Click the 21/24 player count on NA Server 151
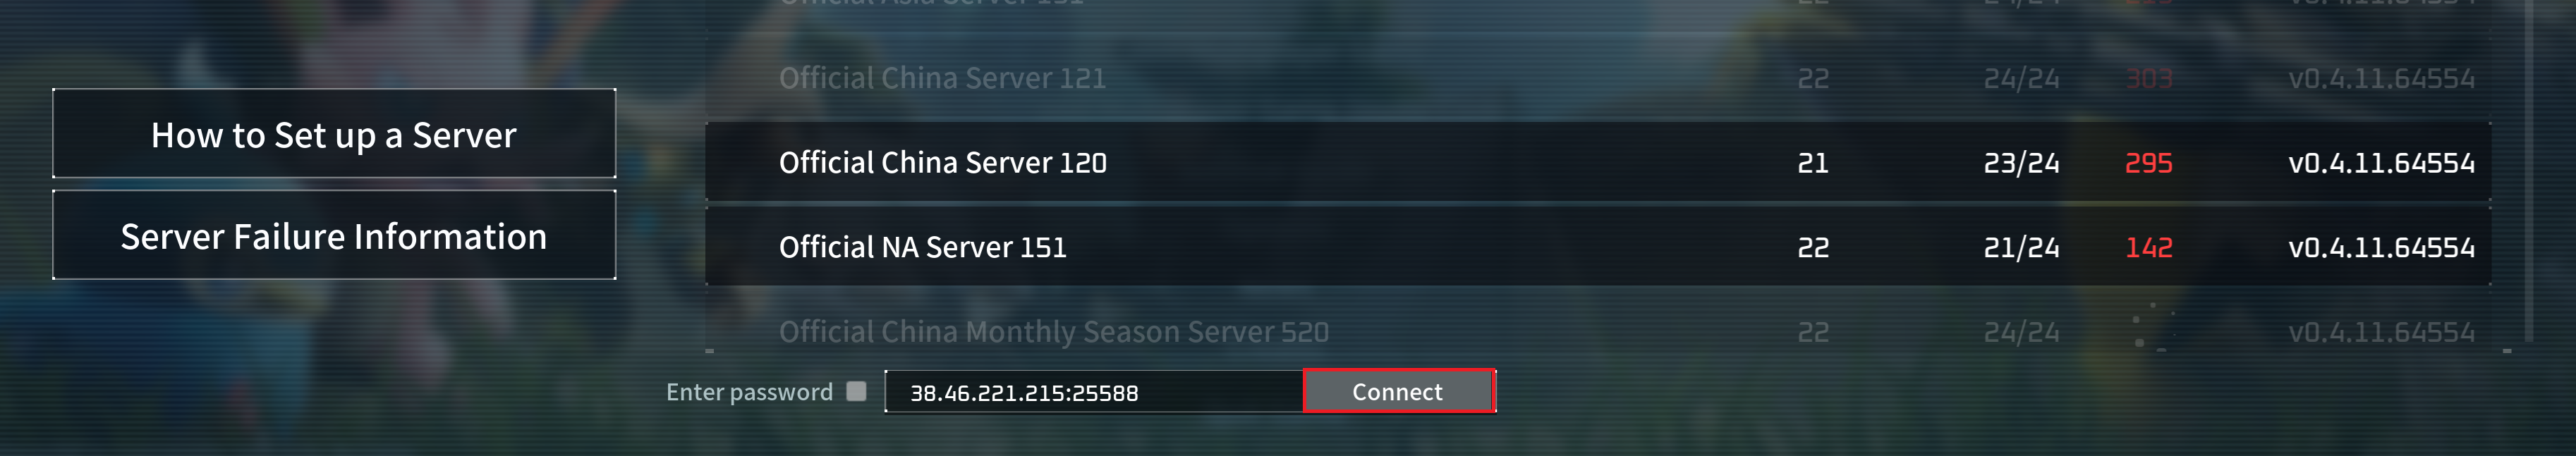Screen dimensions: 2576x456 pos(2021,247)
